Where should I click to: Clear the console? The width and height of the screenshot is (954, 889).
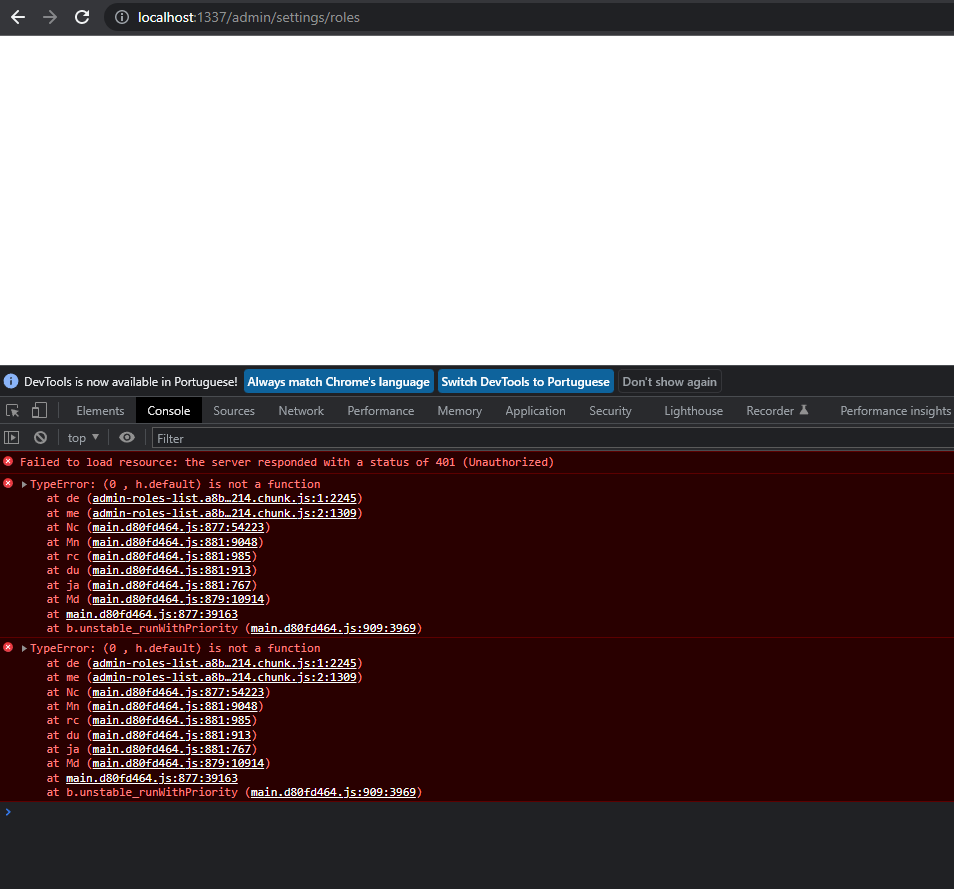tap(40, 437)
